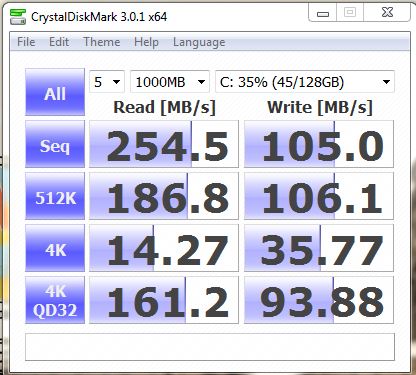Open the Help menu
416x375 pixels.
(146, 42)
